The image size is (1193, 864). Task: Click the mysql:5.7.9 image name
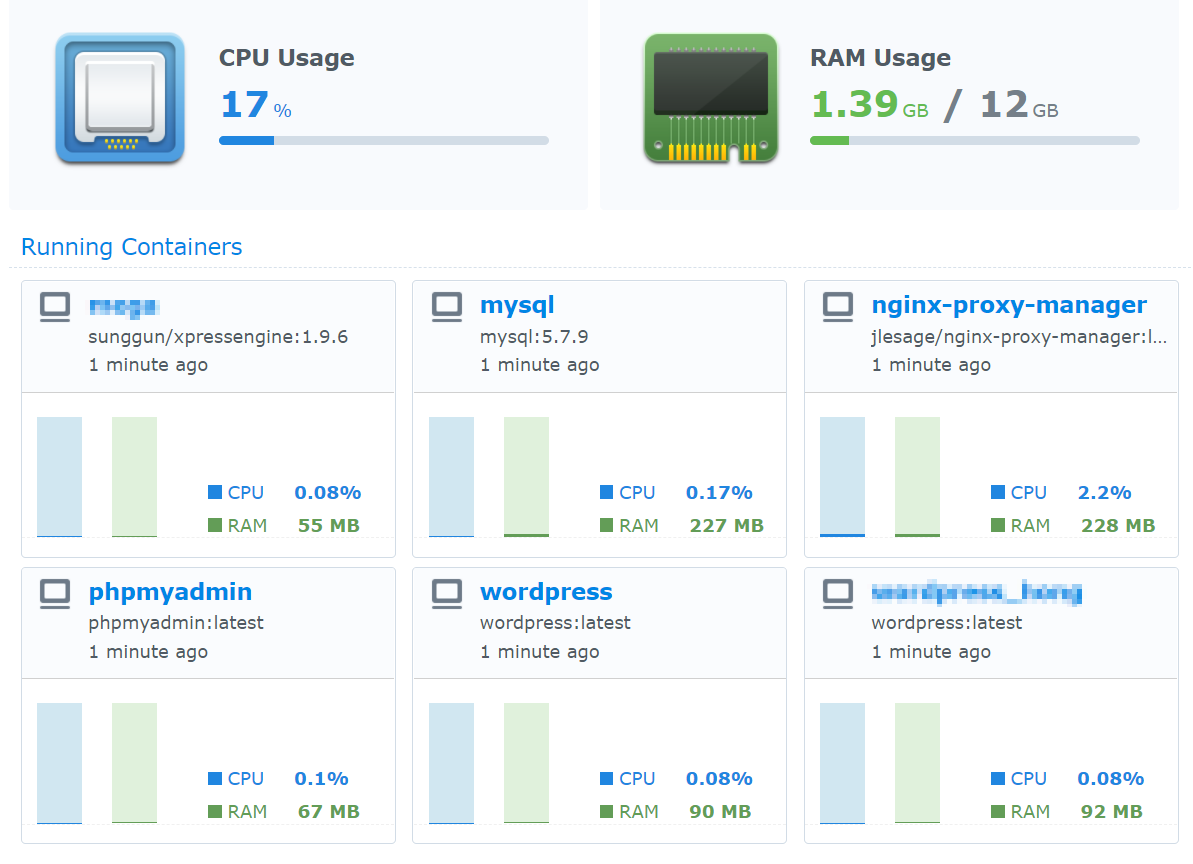pos(534,337)
